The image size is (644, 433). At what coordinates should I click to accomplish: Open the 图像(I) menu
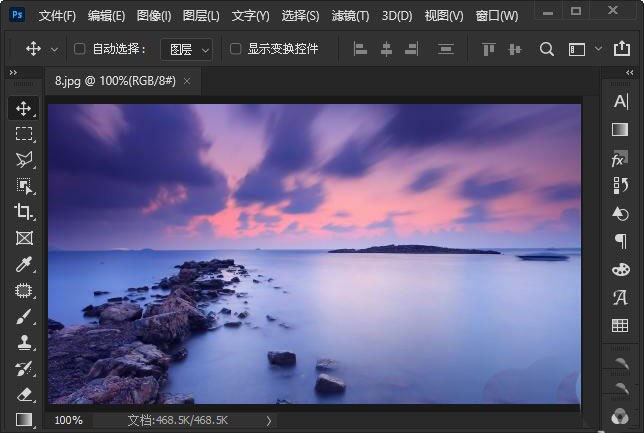[153, 16]
